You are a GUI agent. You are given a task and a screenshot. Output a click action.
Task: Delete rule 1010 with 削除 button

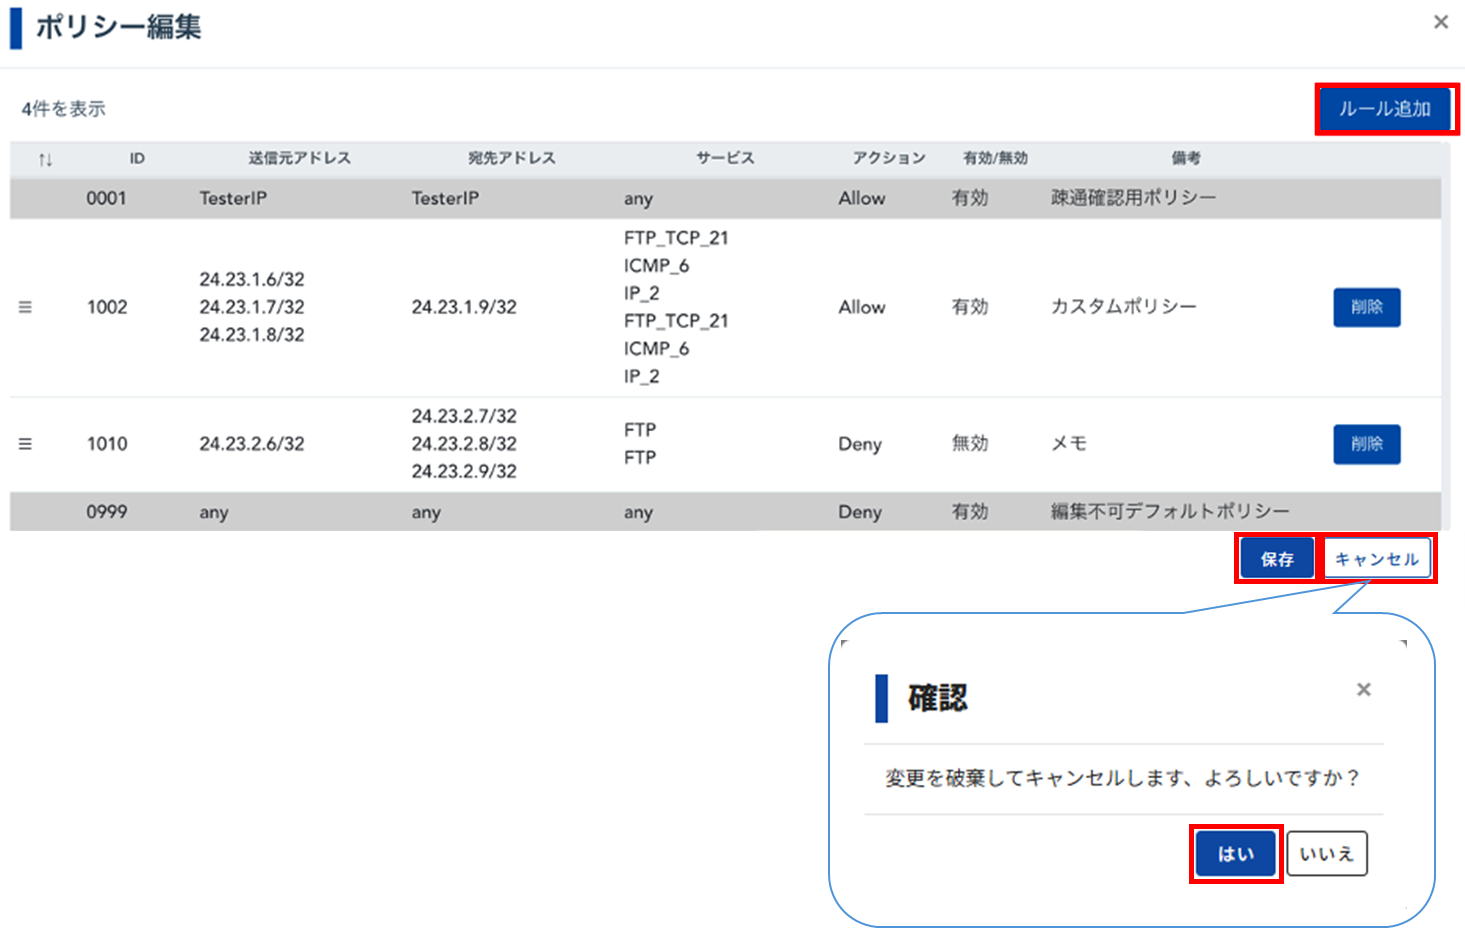tap(1366, 444)
